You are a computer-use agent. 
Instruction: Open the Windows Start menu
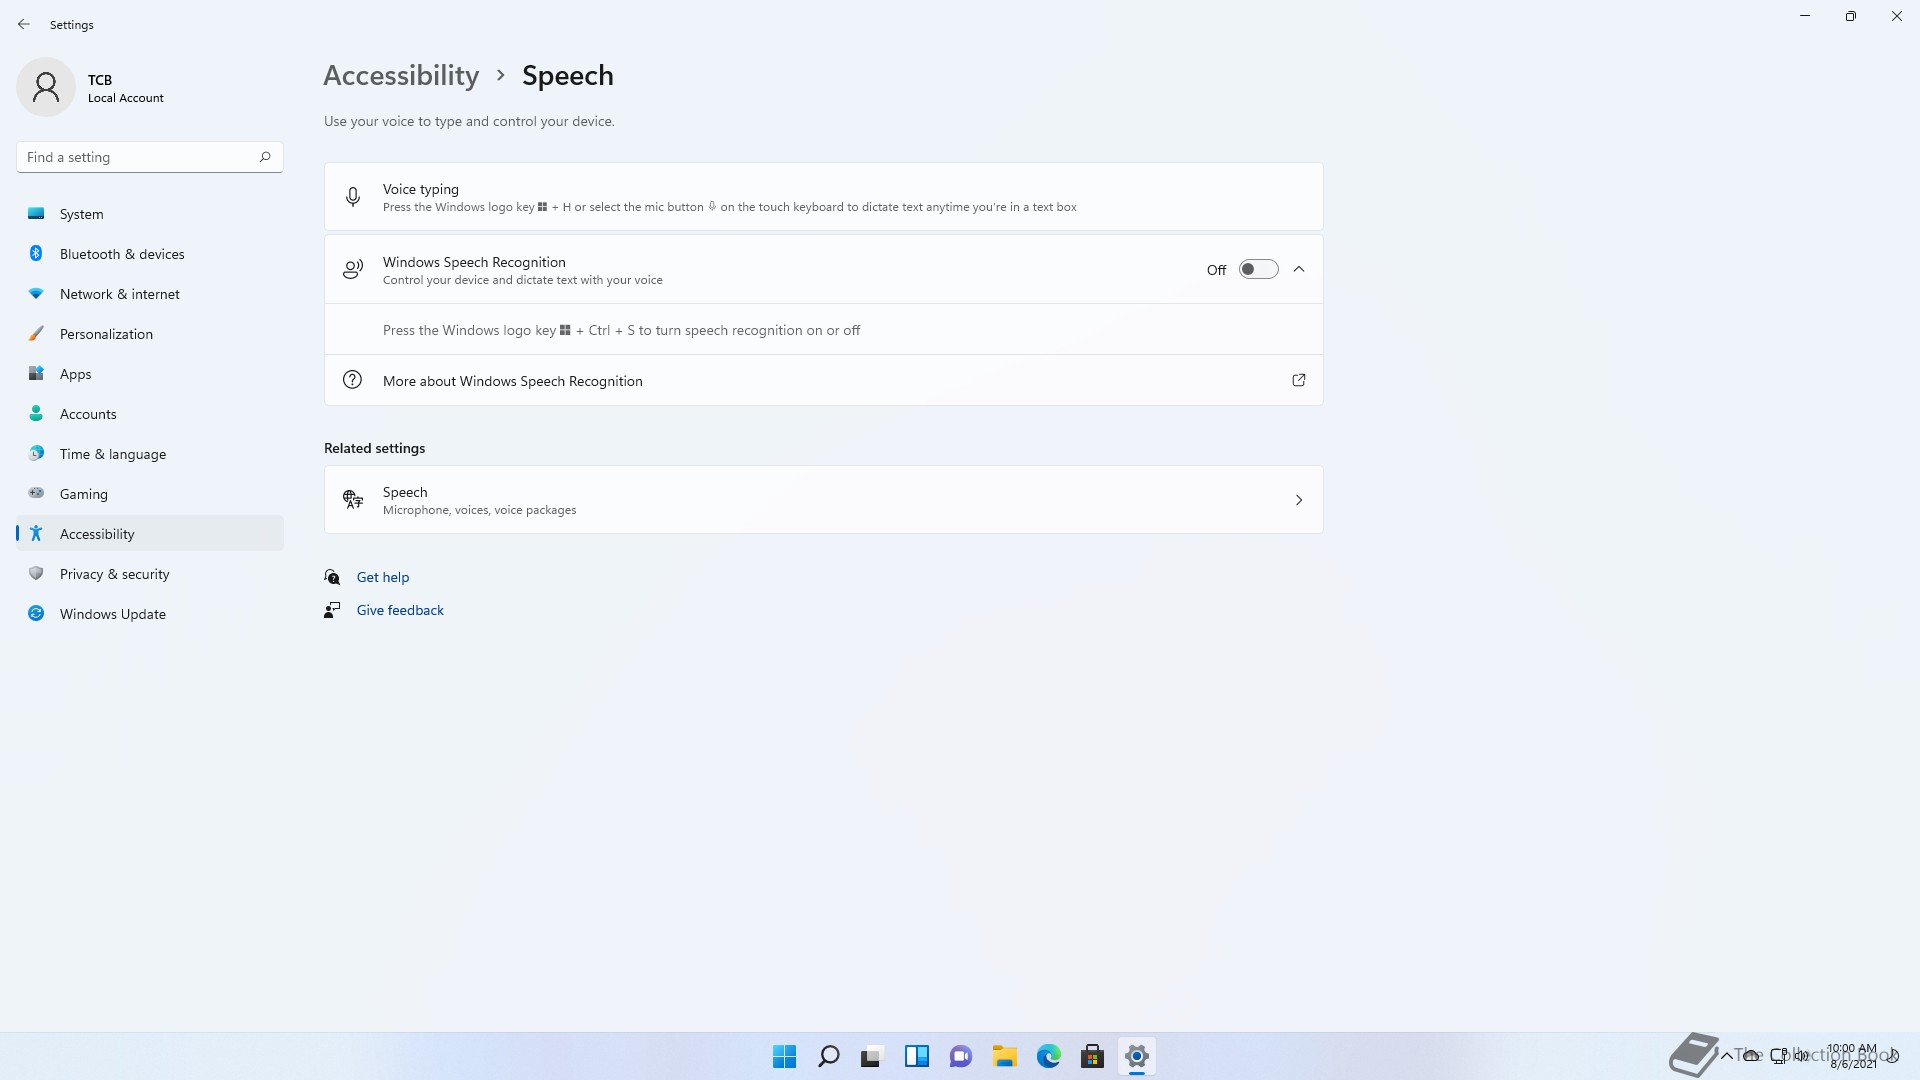pos(785,1056)
